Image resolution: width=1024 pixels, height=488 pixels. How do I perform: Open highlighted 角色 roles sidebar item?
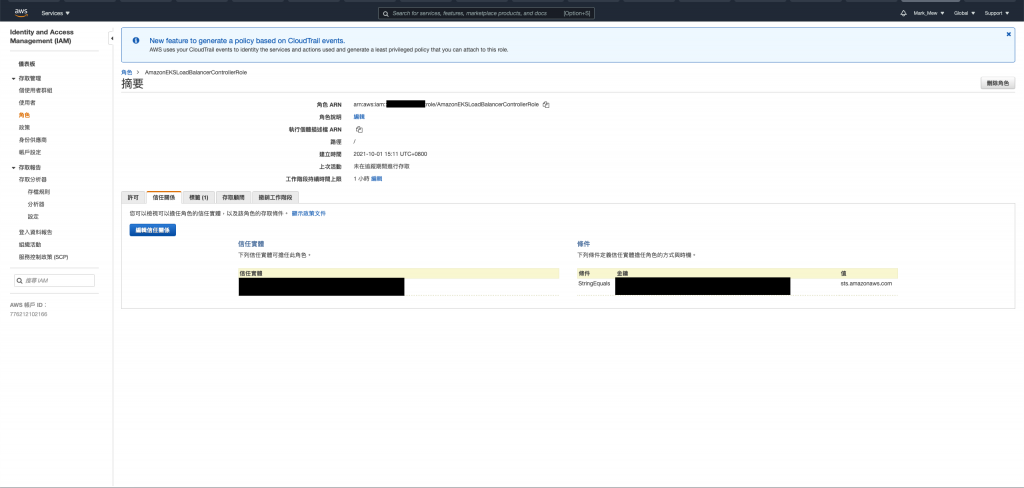point(24,115)
